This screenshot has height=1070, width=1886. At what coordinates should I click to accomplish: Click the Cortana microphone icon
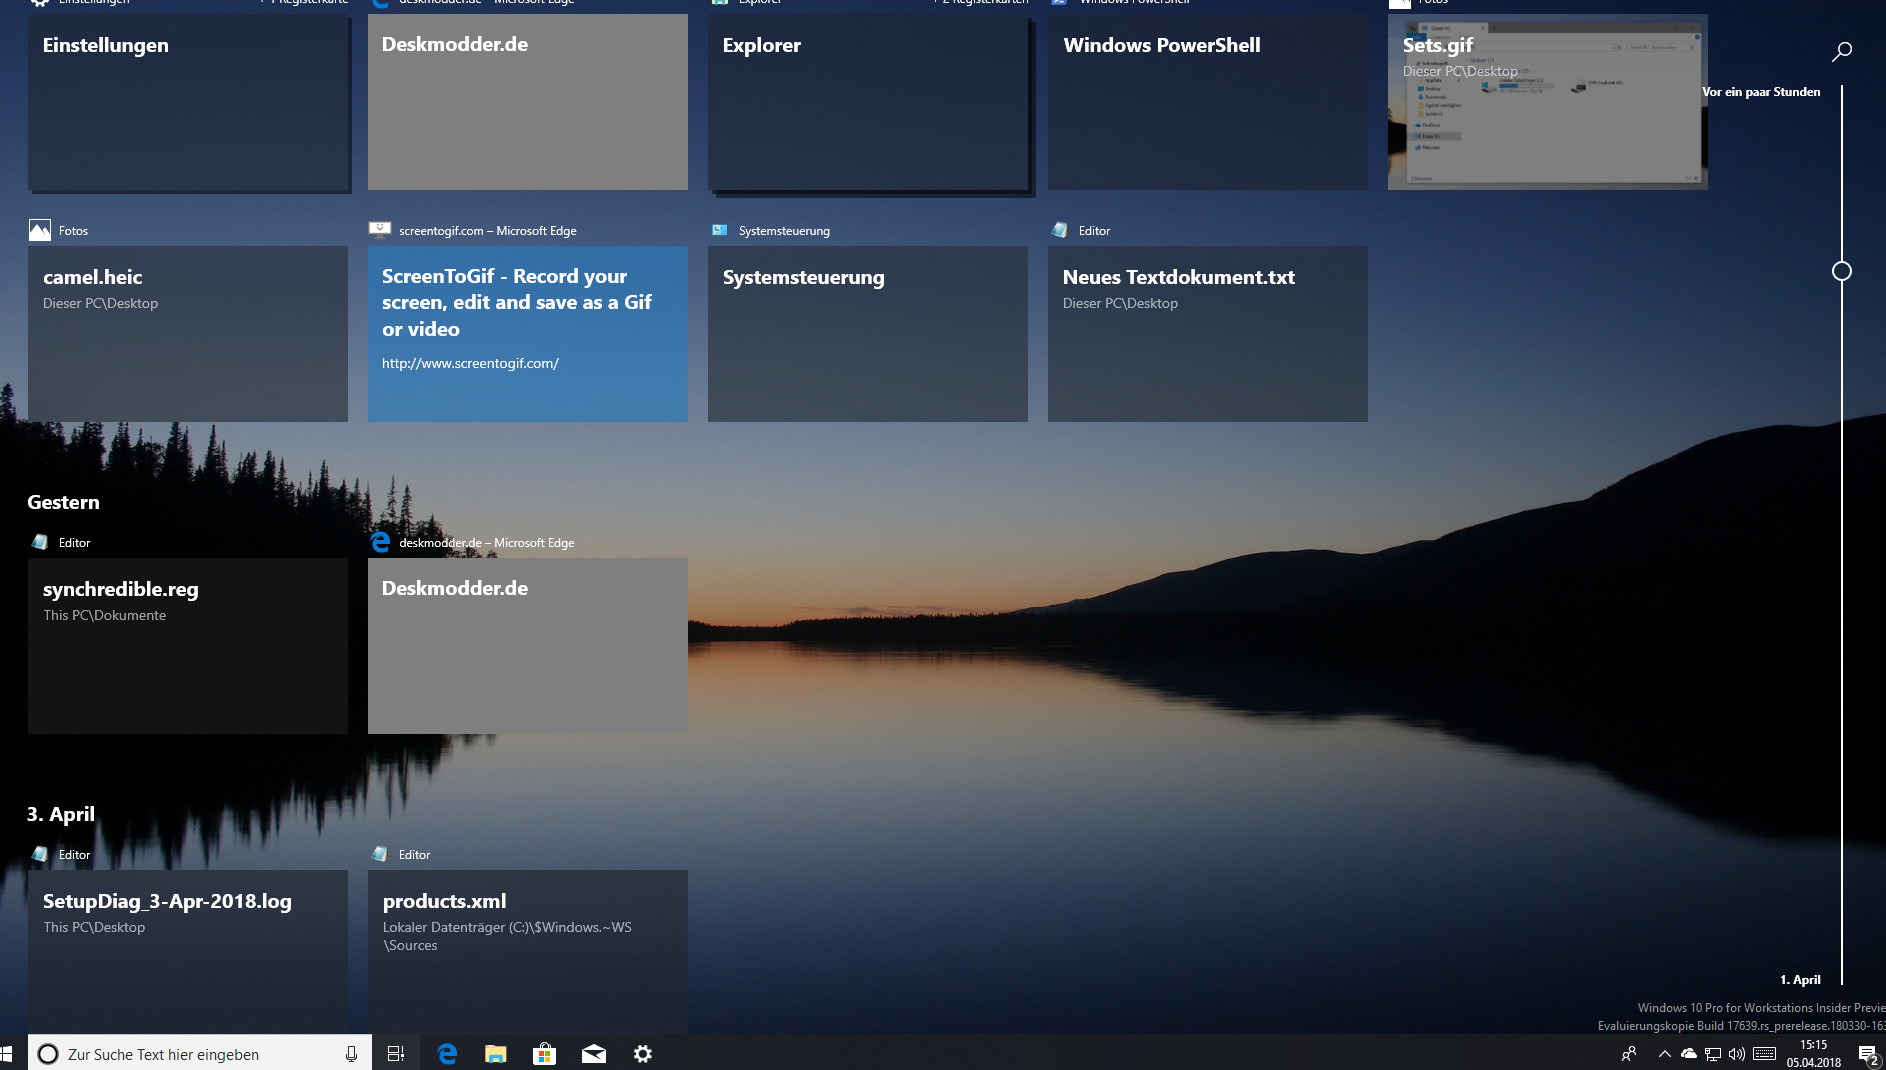(351, 1054)
